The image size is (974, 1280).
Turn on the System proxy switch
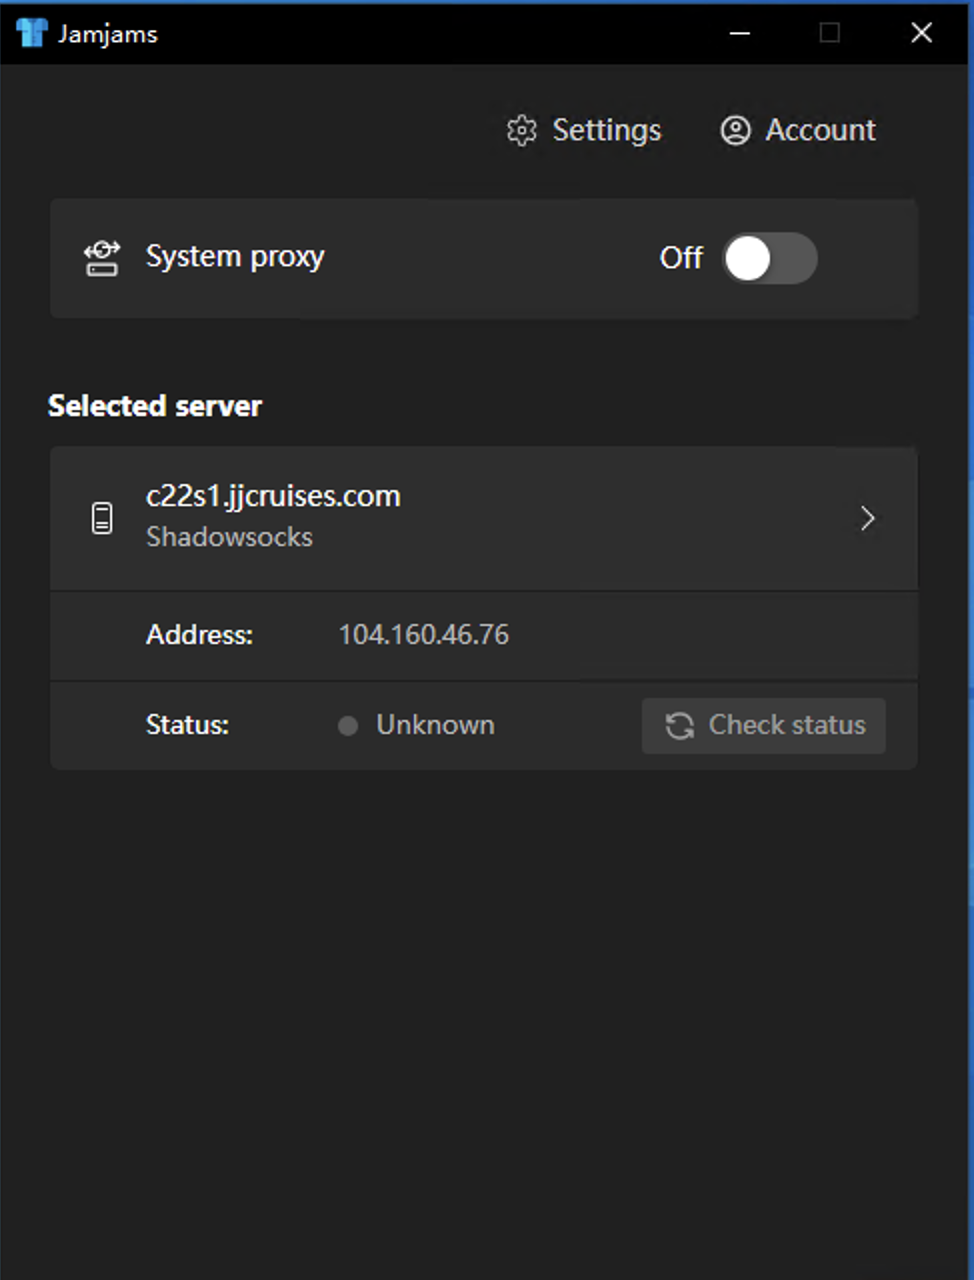click(769, 258)
